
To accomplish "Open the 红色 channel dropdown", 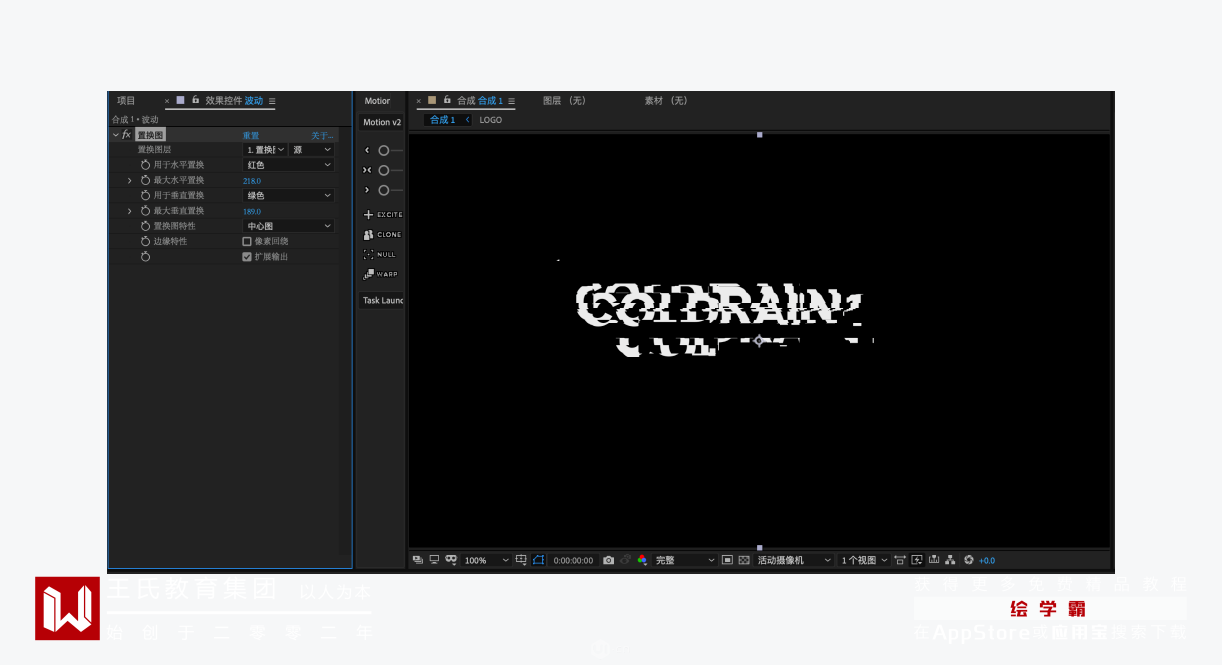I will click(x=289, y=165).
